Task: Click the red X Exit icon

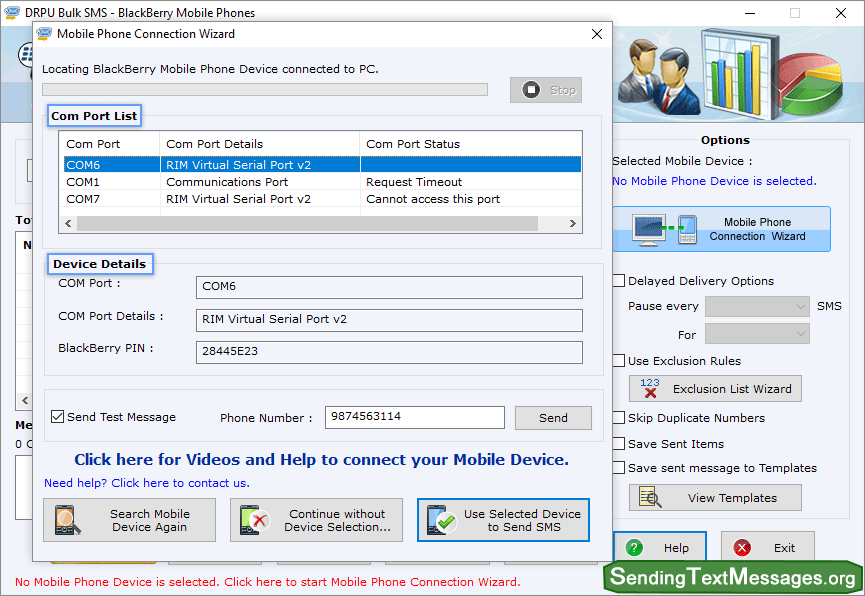Action: pyautogui.click(x=742, y=547)
